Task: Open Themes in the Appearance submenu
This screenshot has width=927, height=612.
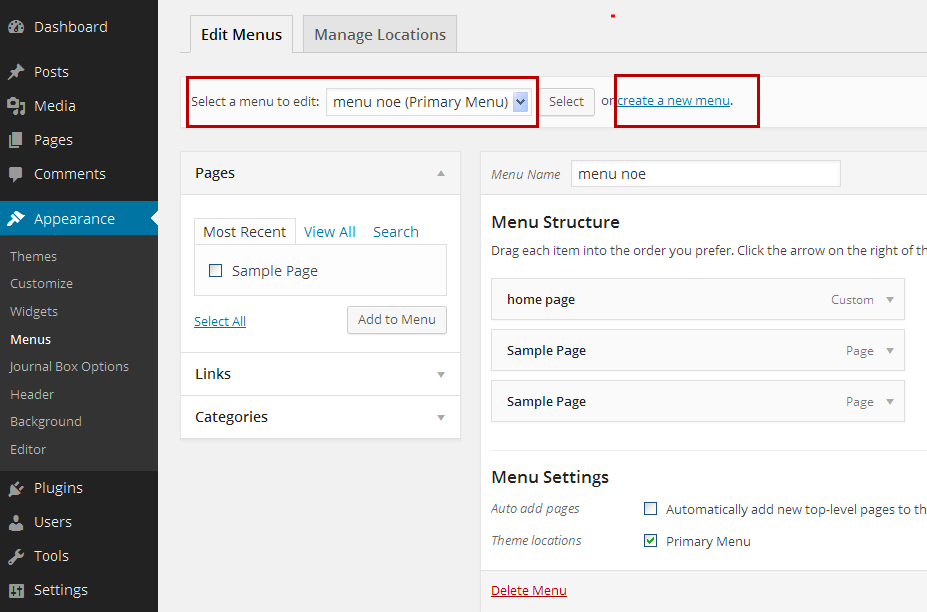Action: click(34, 256)
